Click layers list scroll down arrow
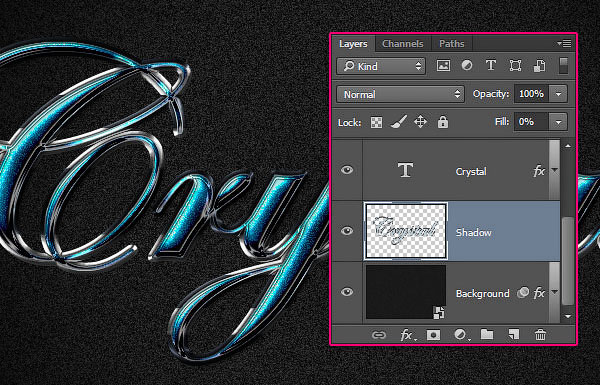This screenshot has height=385, width=600. (568, 316)
